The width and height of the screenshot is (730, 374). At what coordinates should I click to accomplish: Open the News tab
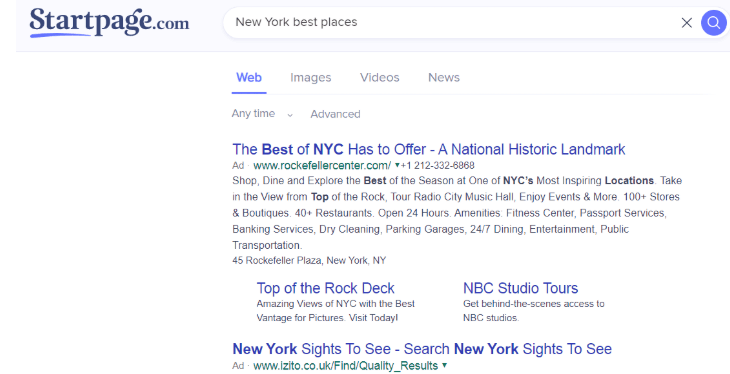[x=444, y=77]
